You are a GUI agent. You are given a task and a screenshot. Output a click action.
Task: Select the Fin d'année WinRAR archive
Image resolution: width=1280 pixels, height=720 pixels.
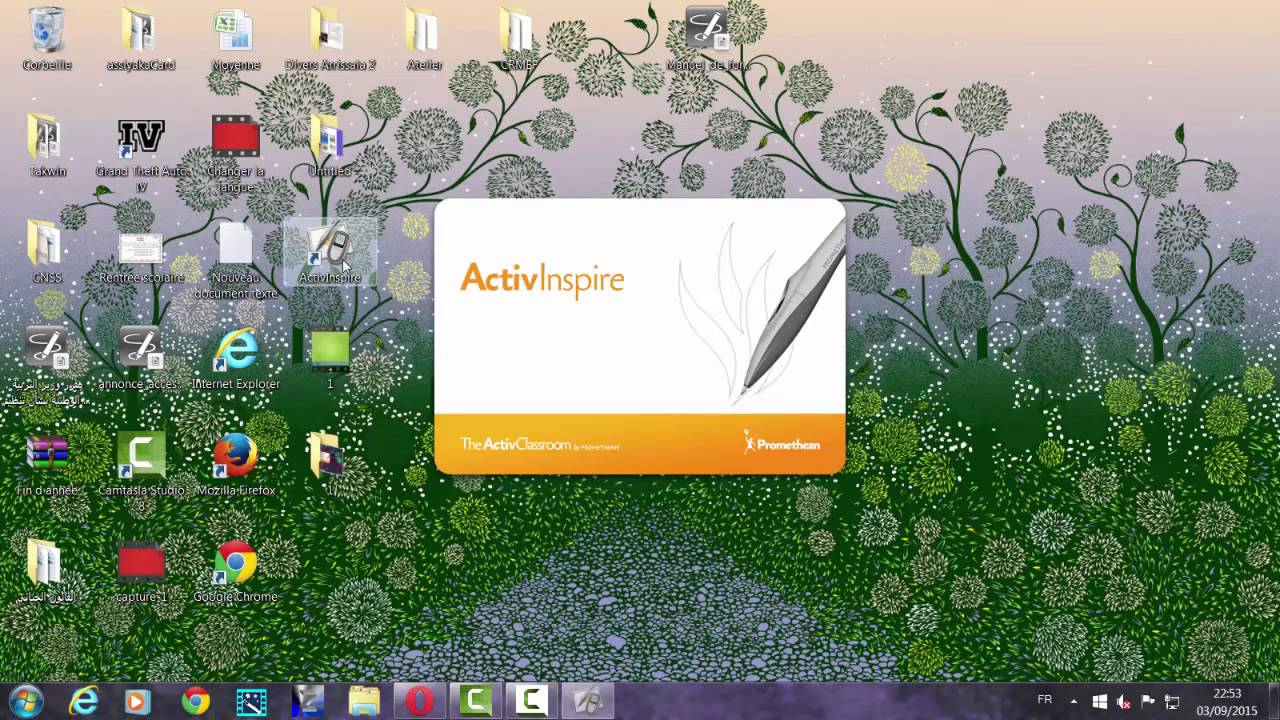[47, 464]
